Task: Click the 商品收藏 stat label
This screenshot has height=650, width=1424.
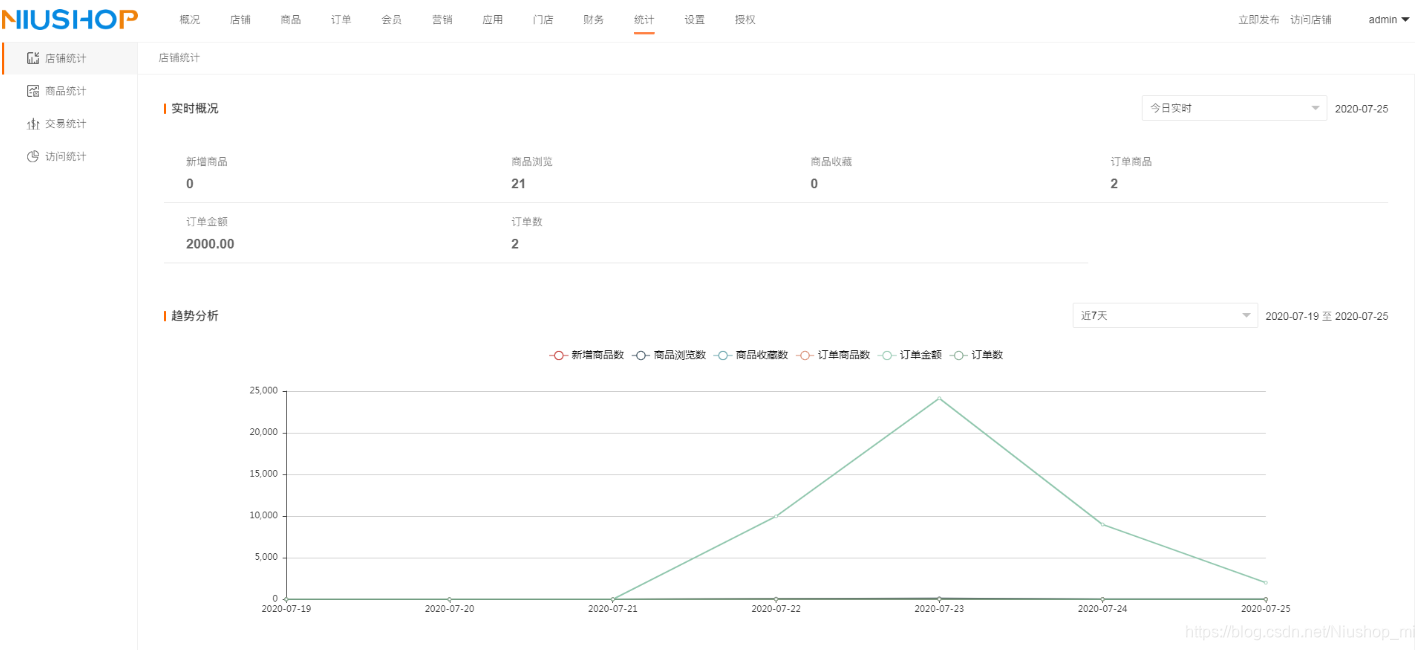Action: [831, 162]
